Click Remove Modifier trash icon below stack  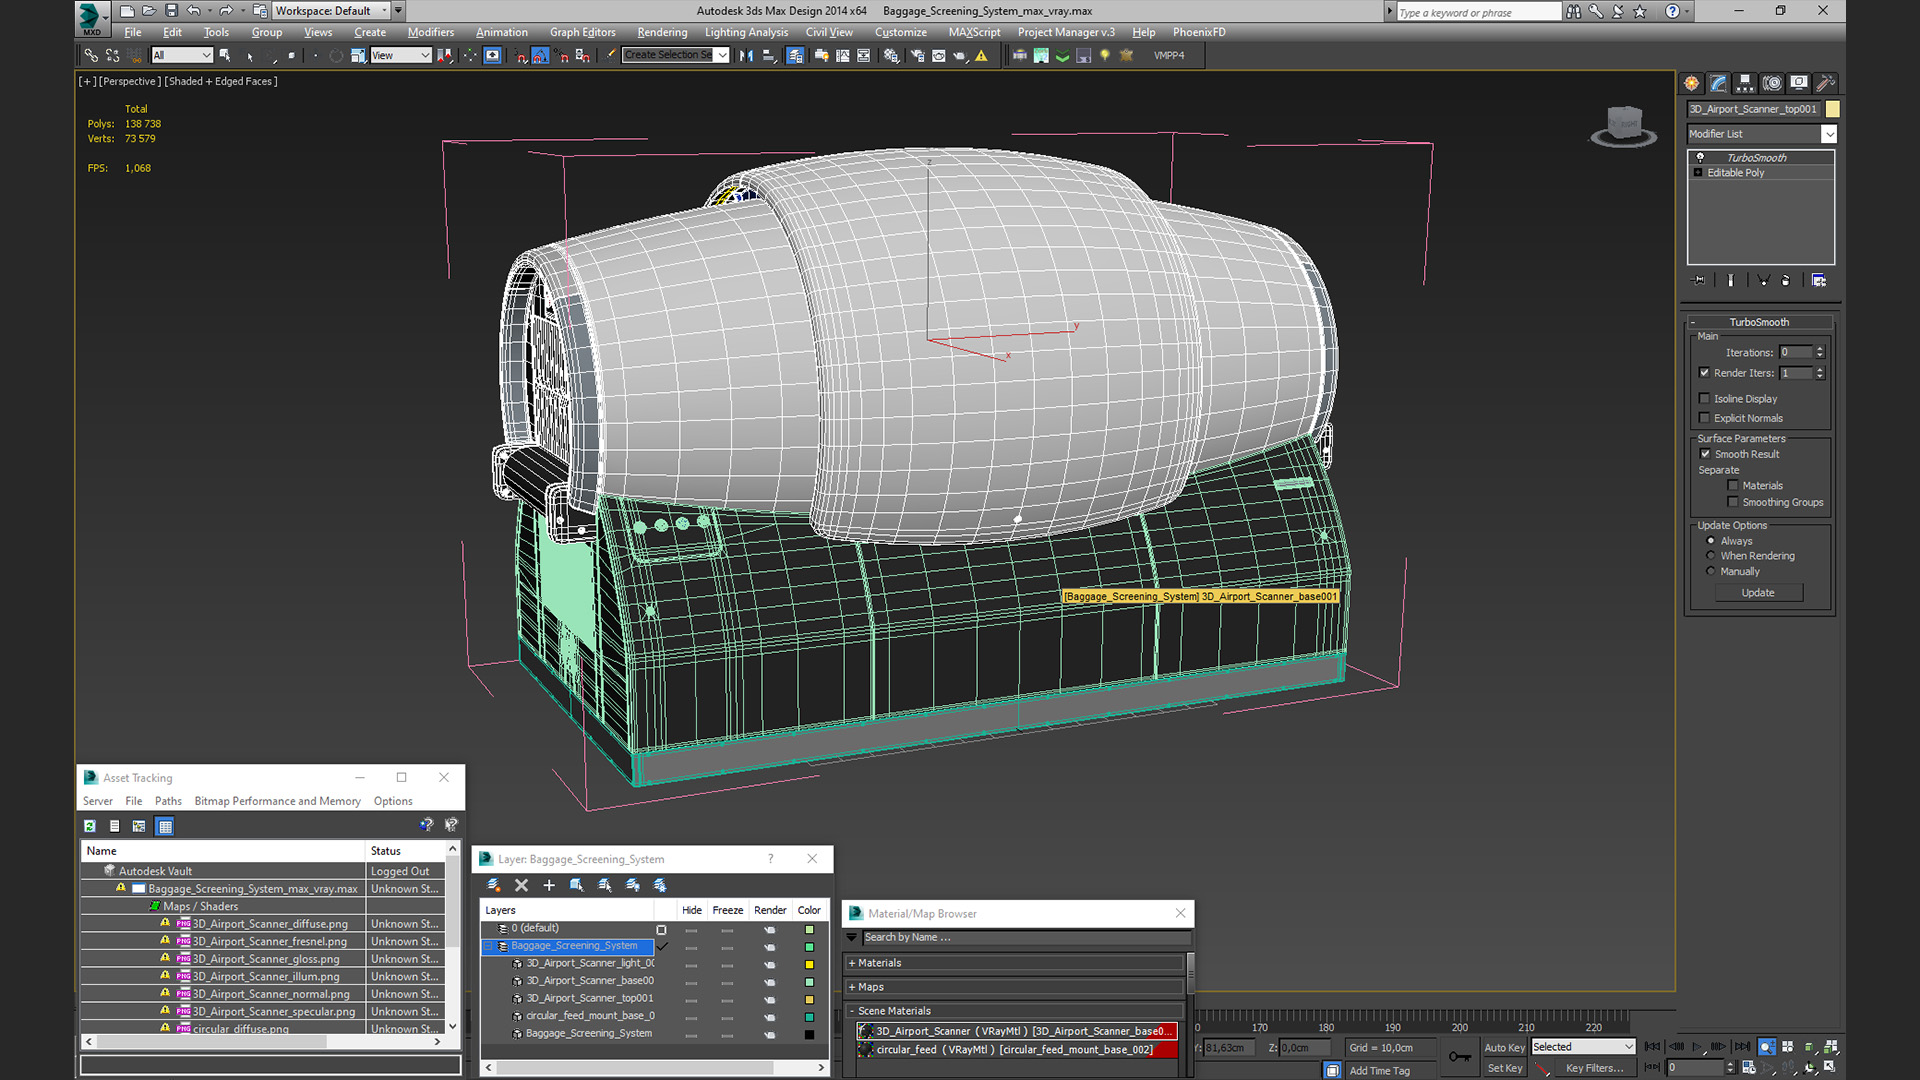click(x=1786, y=281)
